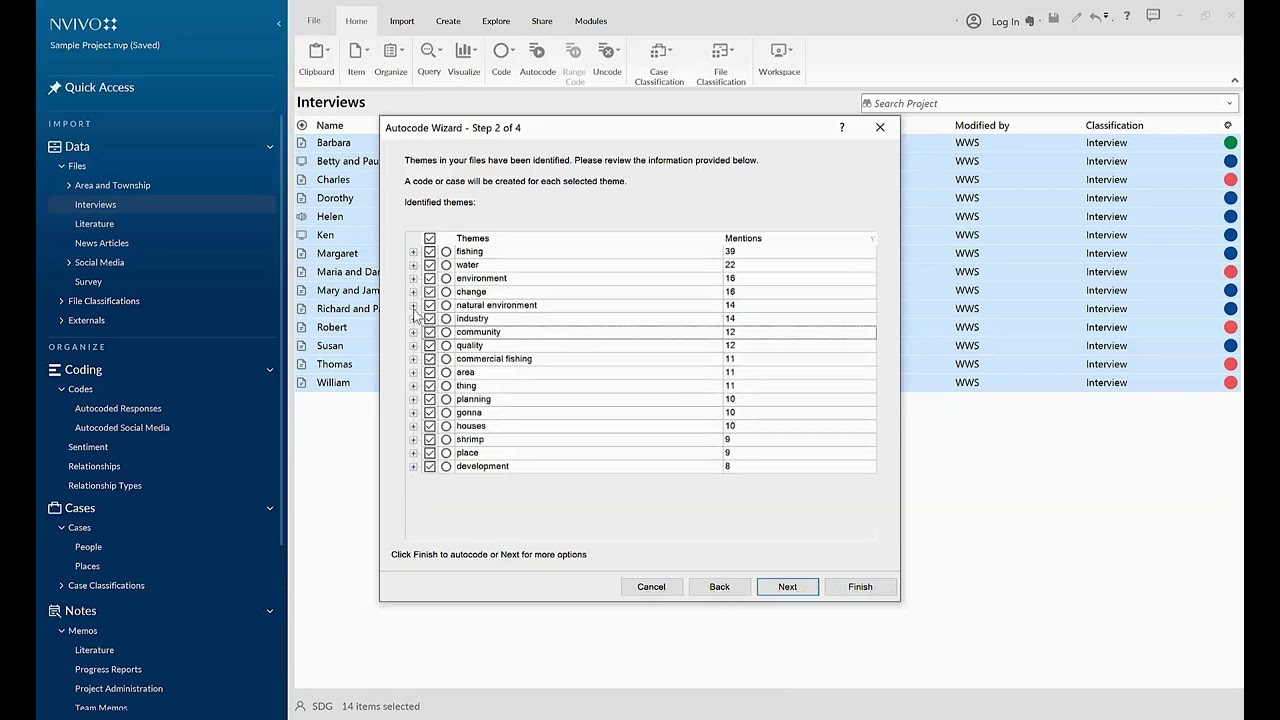Expand the development theme row
1280x720 pixels.
click(413, 467)
